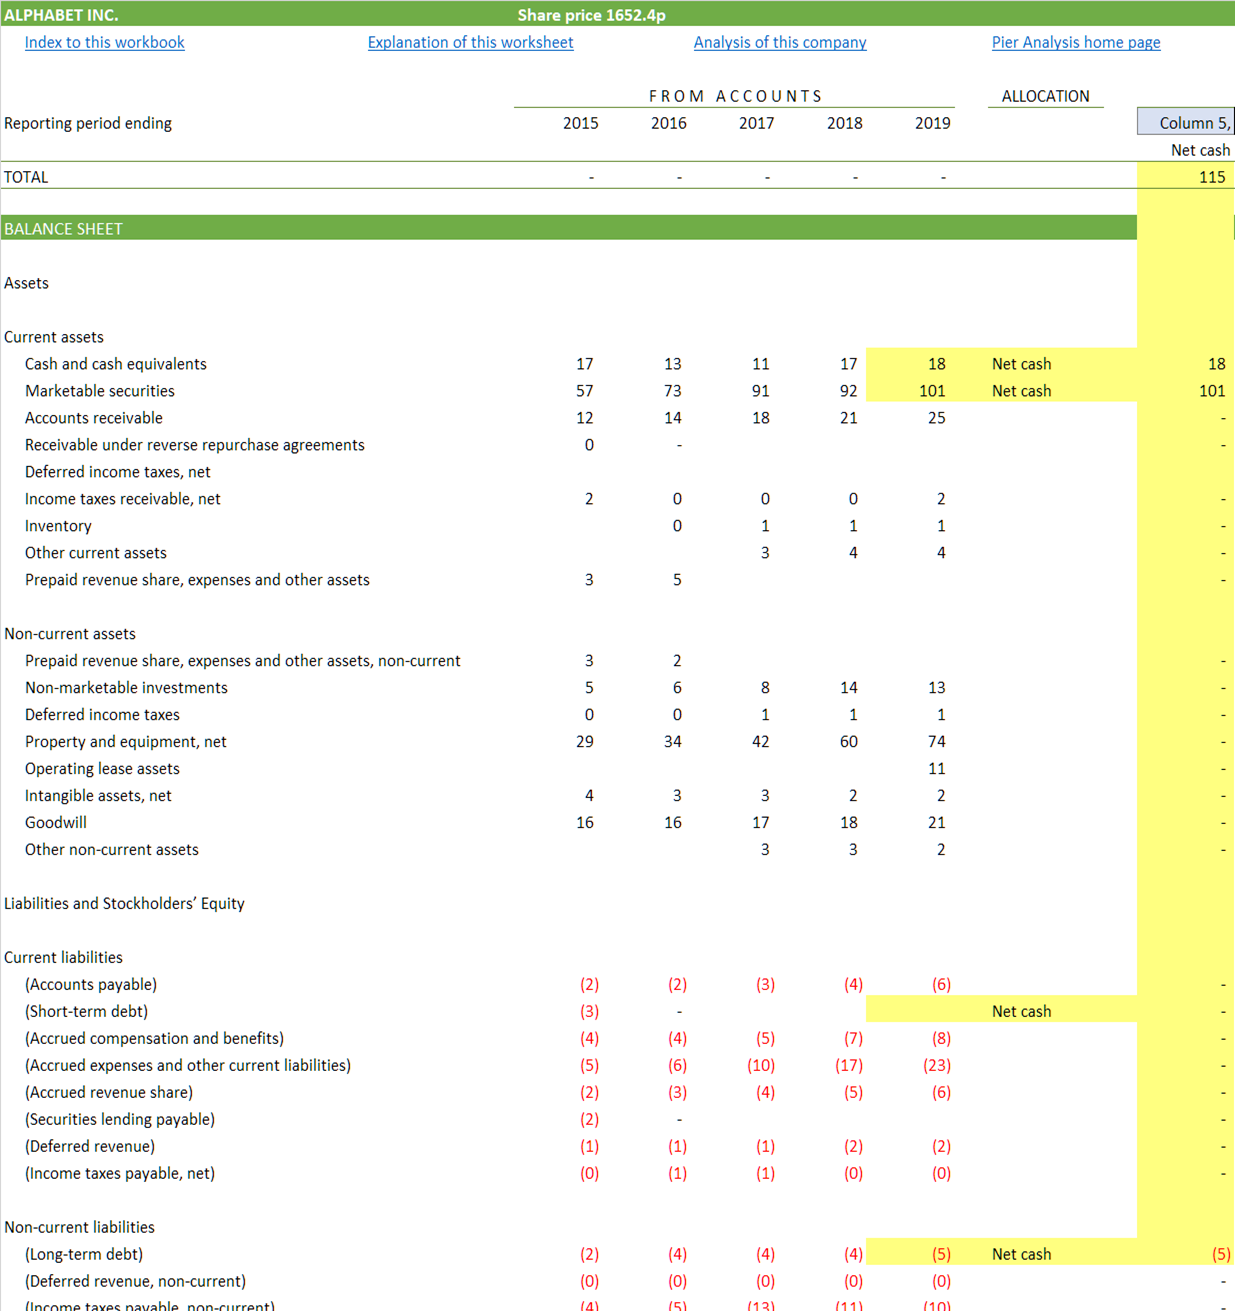Select the Non-current liabilities heading
The image size is (1235, 1311).
point(79,1227)
